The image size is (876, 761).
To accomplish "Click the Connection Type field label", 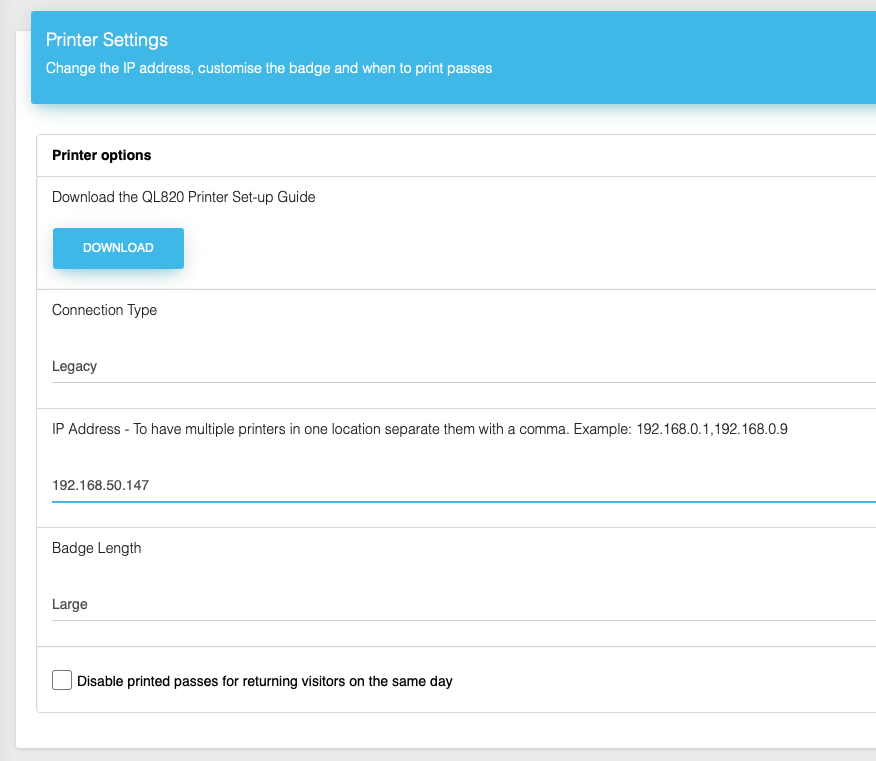I will click(x=104, y=310).
